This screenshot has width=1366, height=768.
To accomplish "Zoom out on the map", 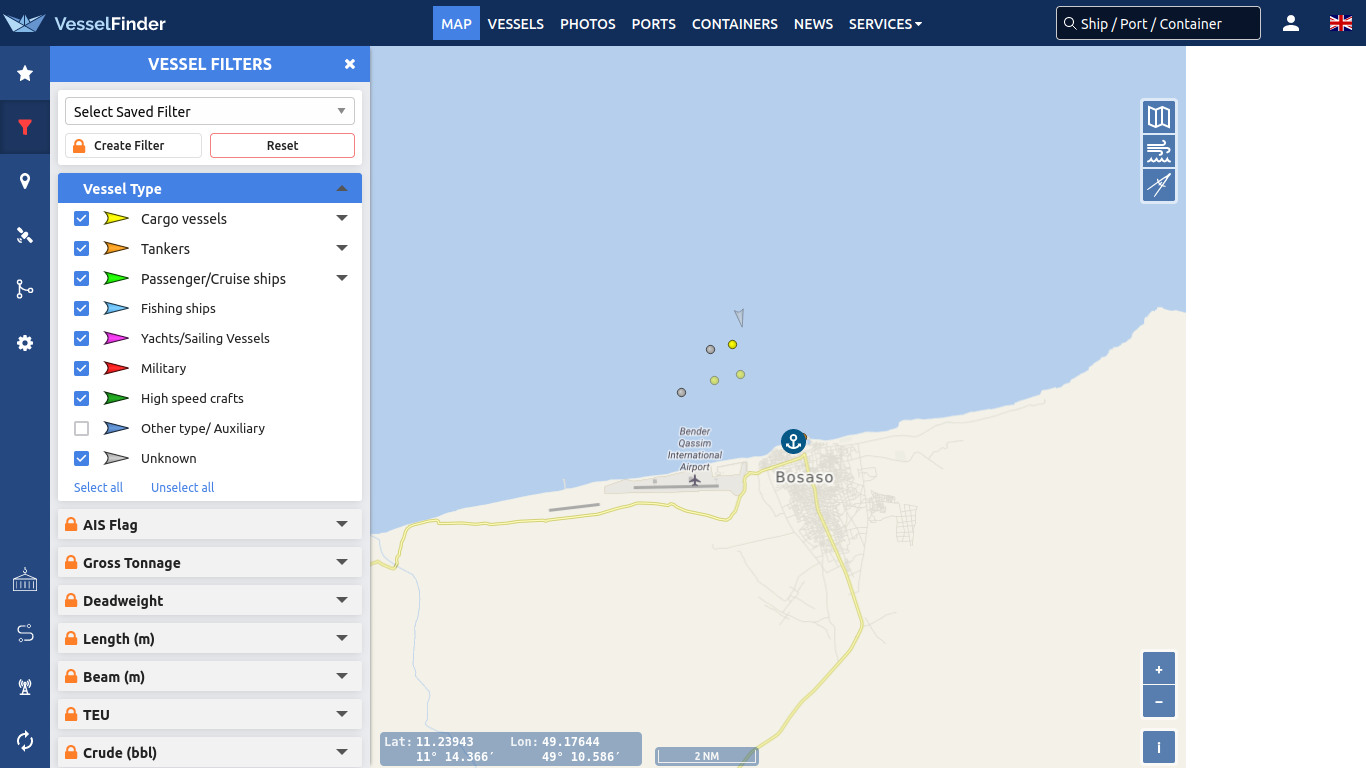I will point(1159,702).
